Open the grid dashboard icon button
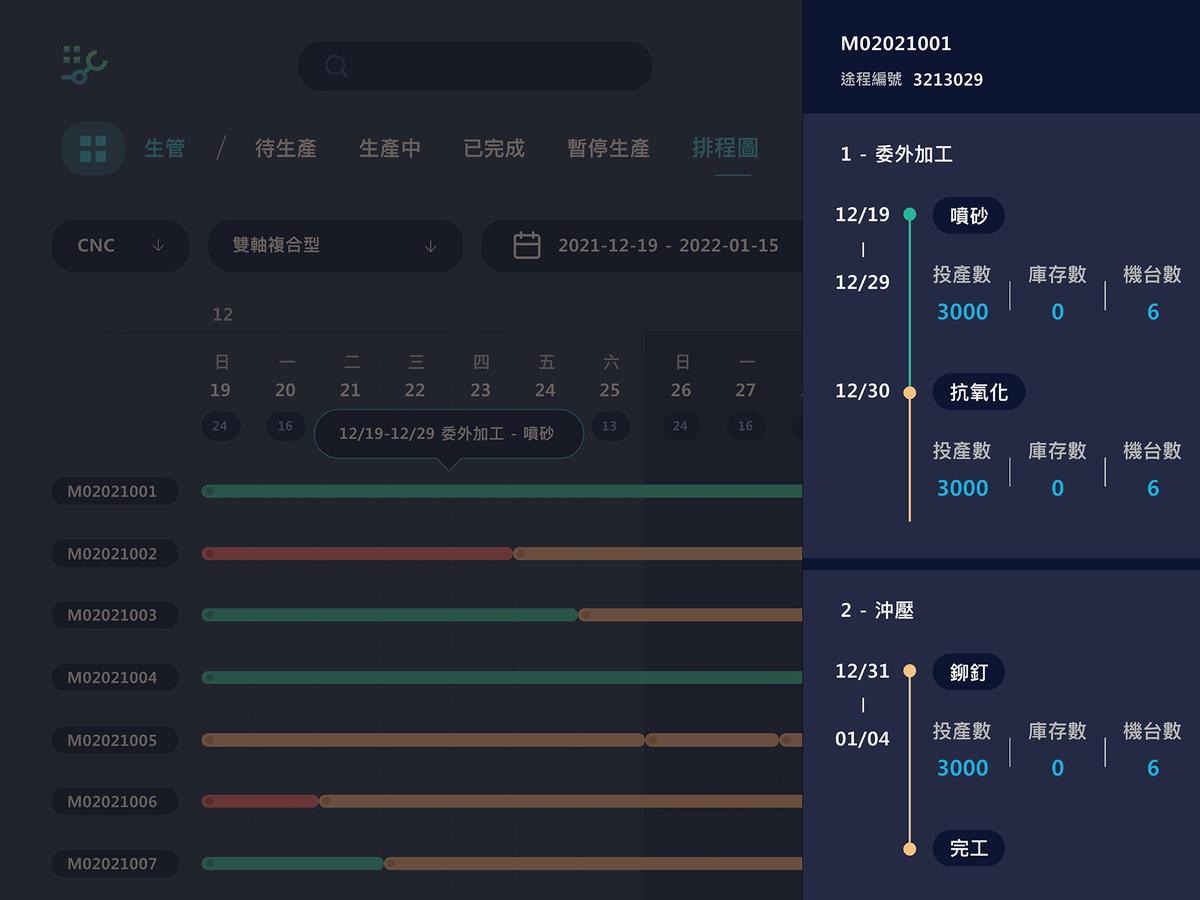The height and width of the screenshot is (900, 1200). [x=93, y=148]
